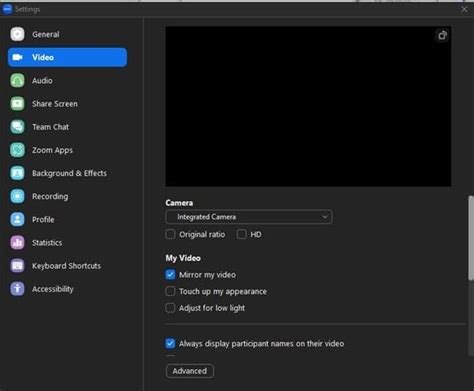Open Keyboard Shortcuts settings
Screen dimensions: 474x391
(67, 266)
